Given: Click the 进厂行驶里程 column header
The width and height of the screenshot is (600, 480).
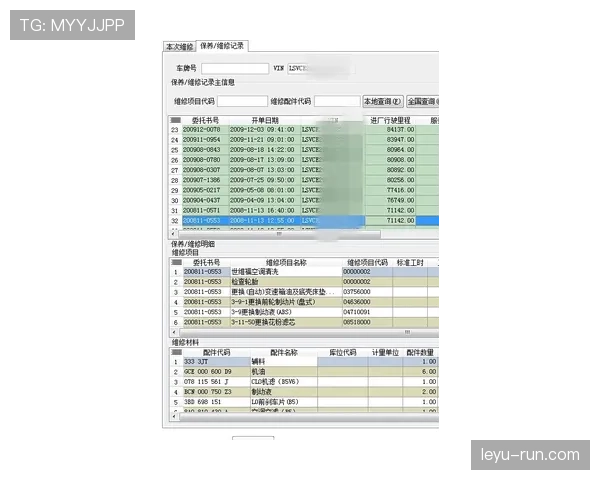Looking at the screenshot, I should [390, 121].
